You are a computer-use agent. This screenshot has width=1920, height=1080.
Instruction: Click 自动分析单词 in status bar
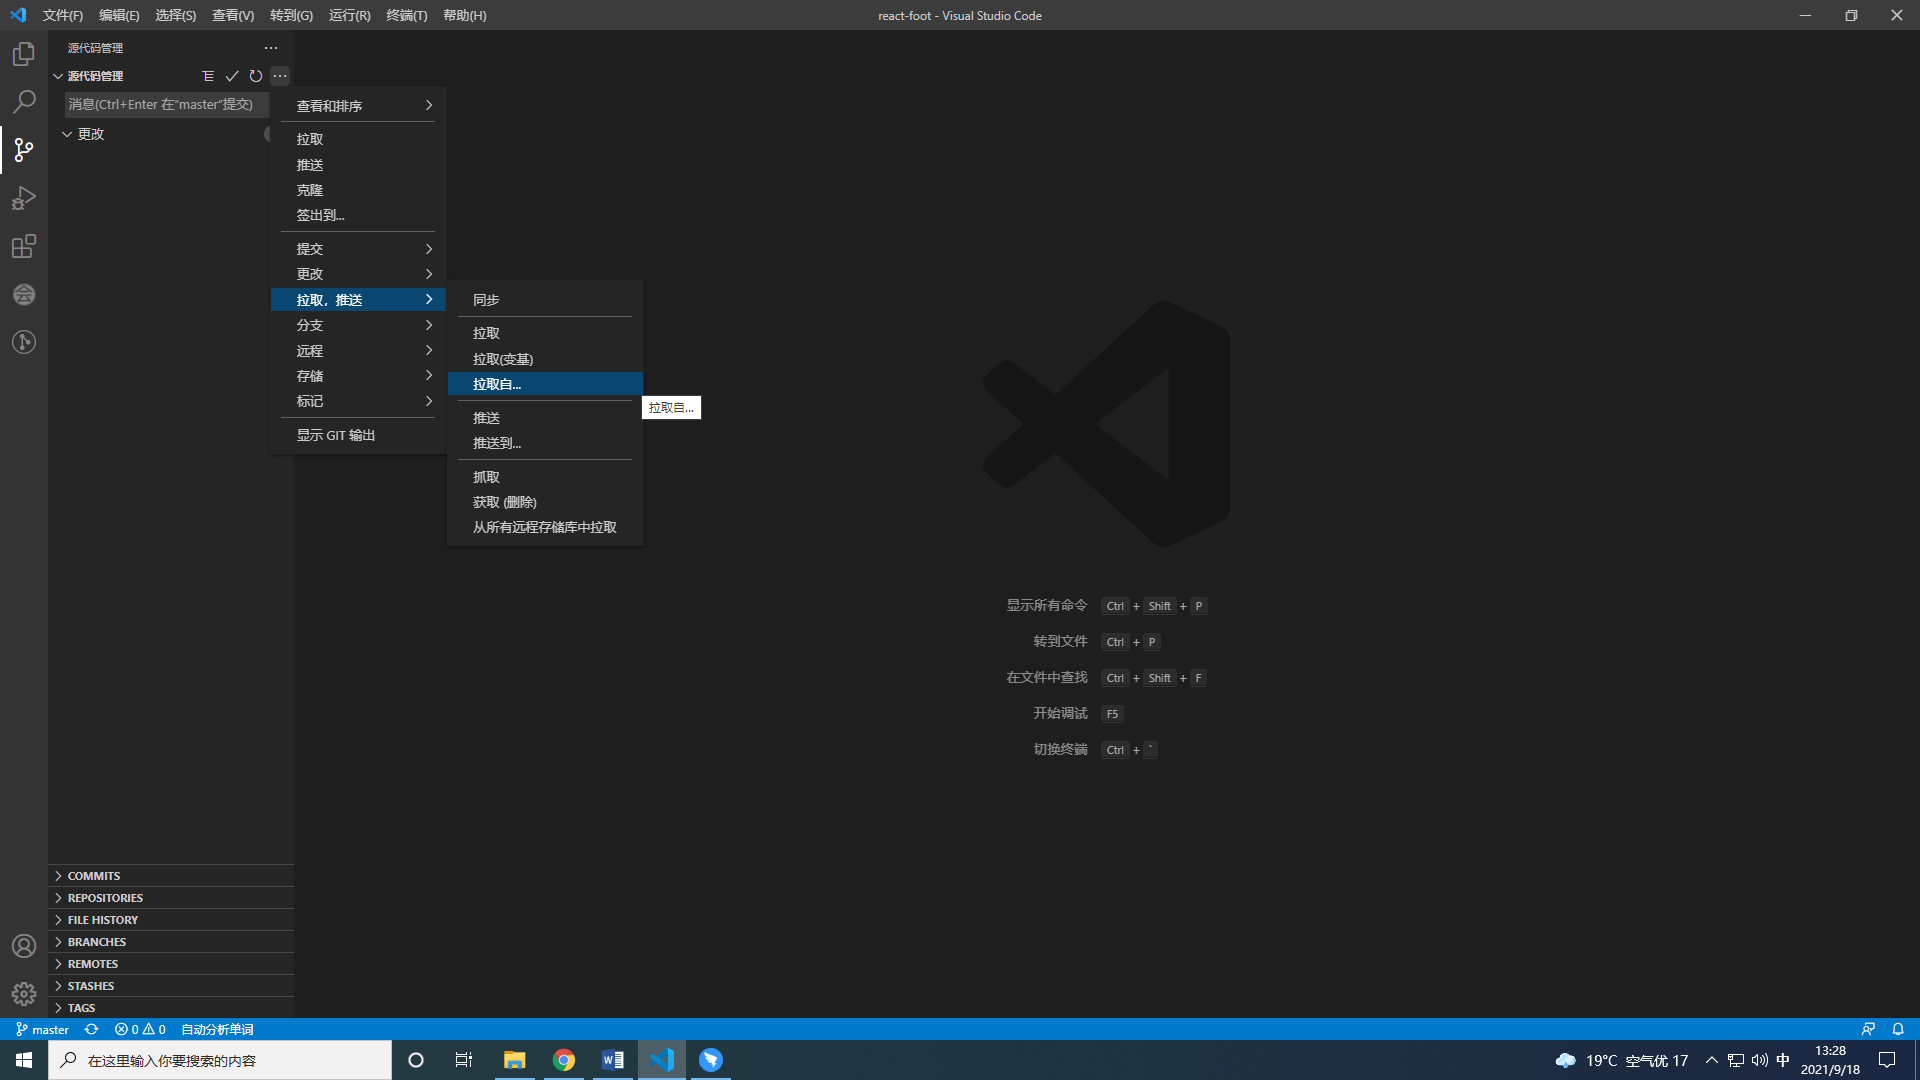pyautogui.click(x=217, y=1029)
